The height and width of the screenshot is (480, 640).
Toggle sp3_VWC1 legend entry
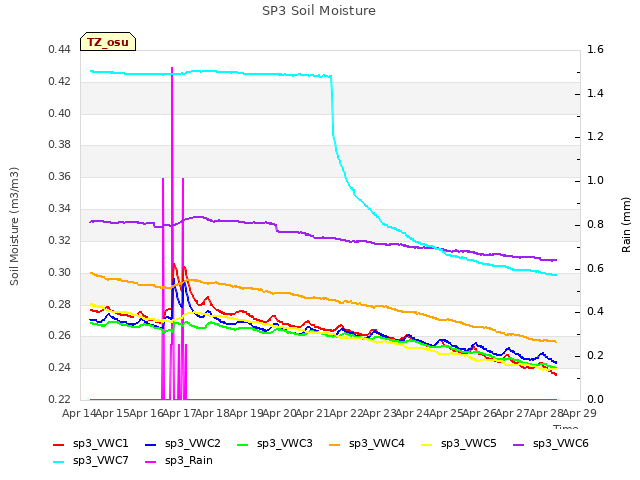point(91,444)
